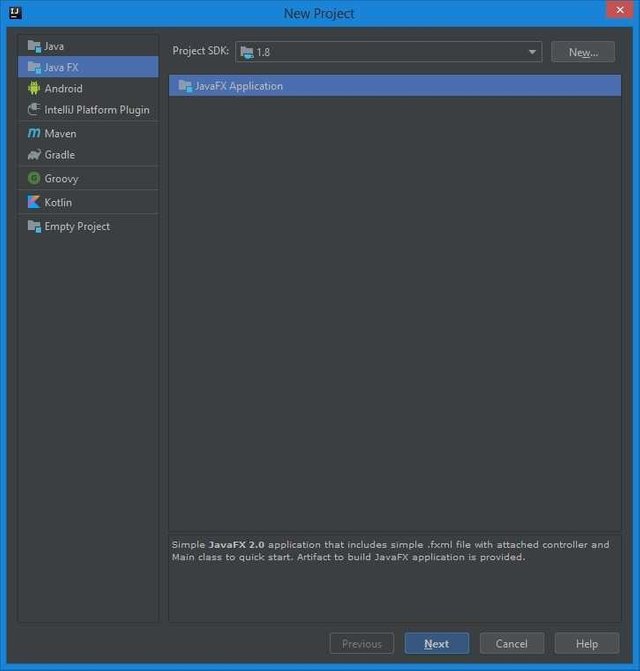Image resolution: width=640 pixels, height=671 pixels.
Task: Click the Previous button
Action: [x=361, y=643]
